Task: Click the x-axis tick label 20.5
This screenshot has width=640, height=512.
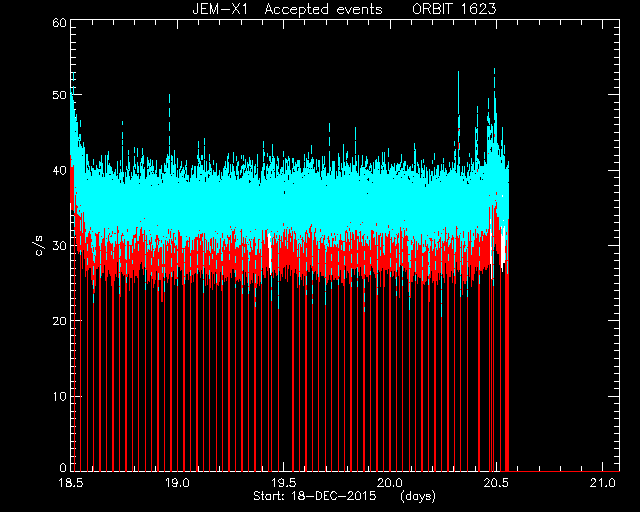Action: [x=496, y=483]
